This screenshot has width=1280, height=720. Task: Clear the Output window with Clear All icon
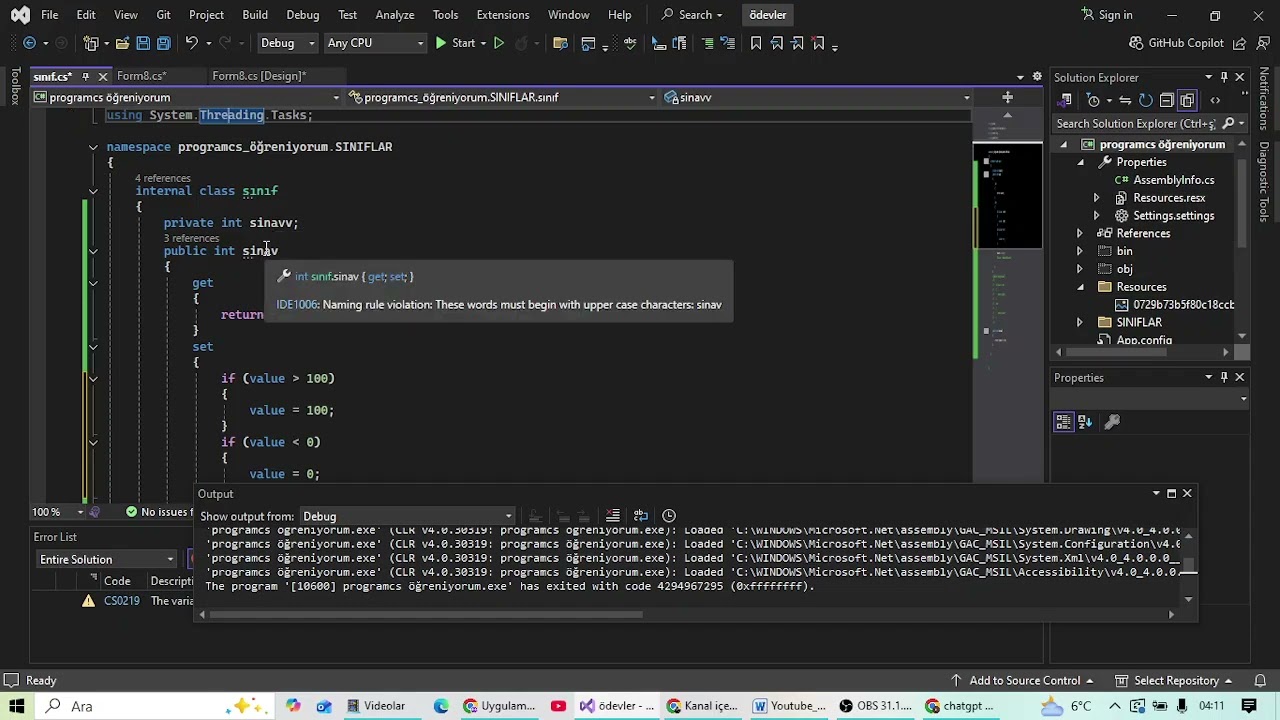pos(613,516)
